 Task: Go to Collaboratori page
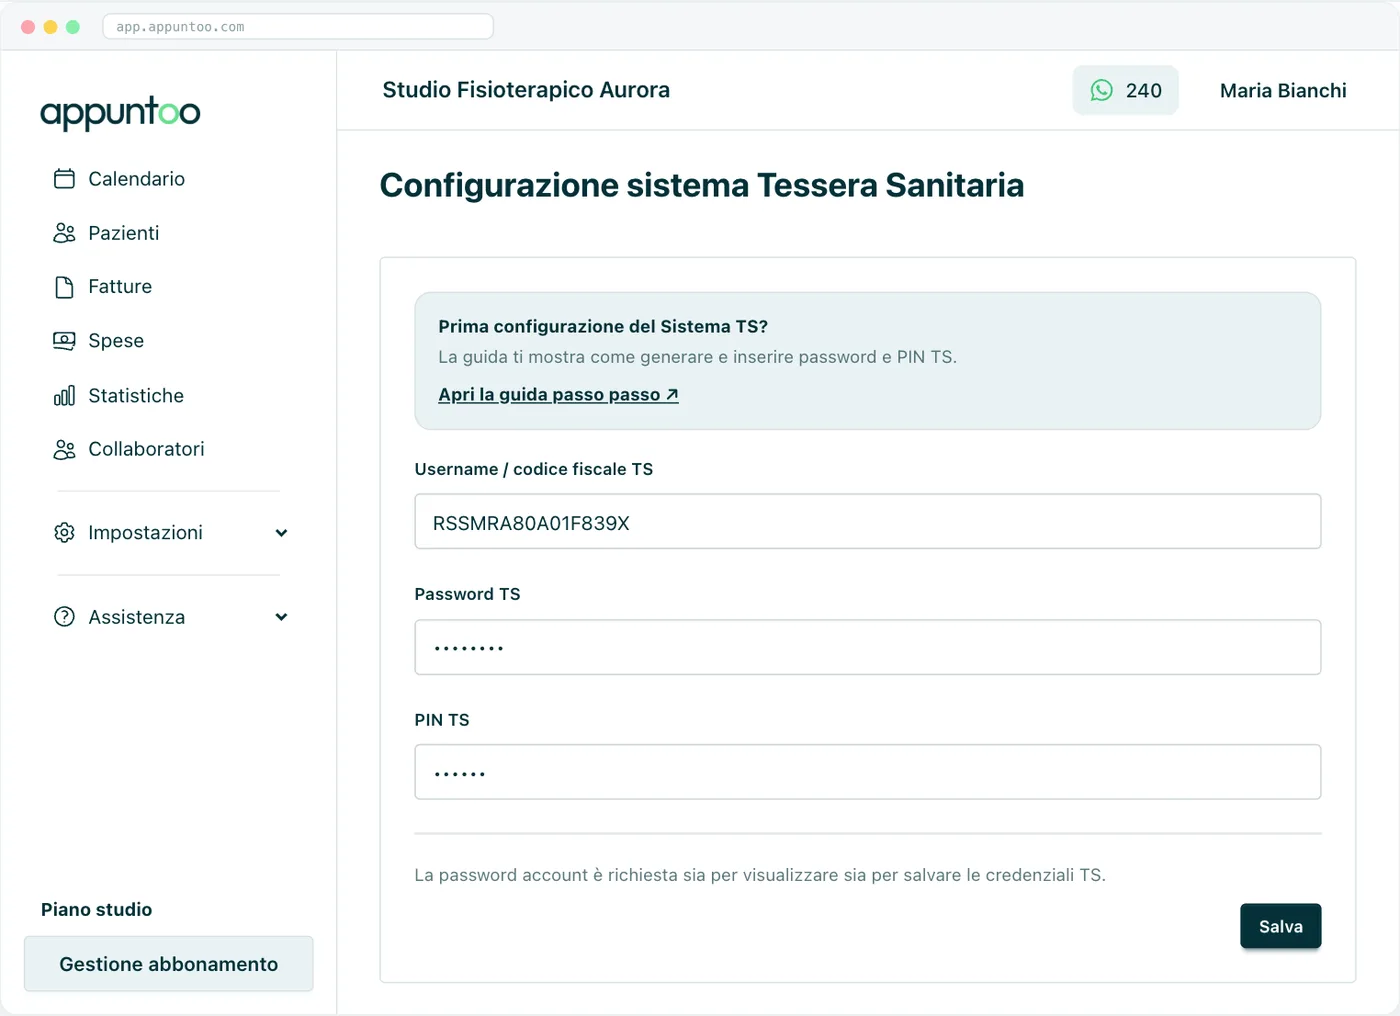(x=146, y=449)
